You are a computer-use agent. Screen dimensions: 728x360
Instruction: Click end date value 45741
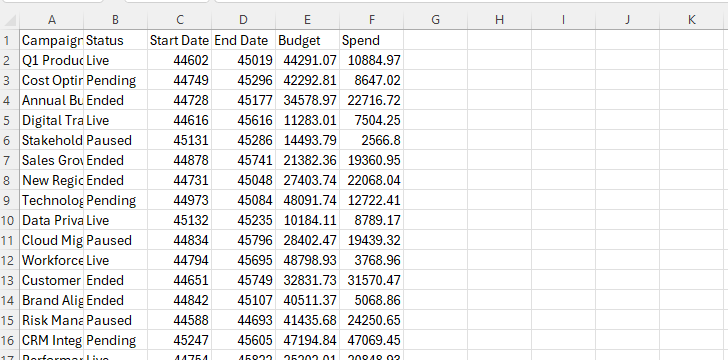243,160
